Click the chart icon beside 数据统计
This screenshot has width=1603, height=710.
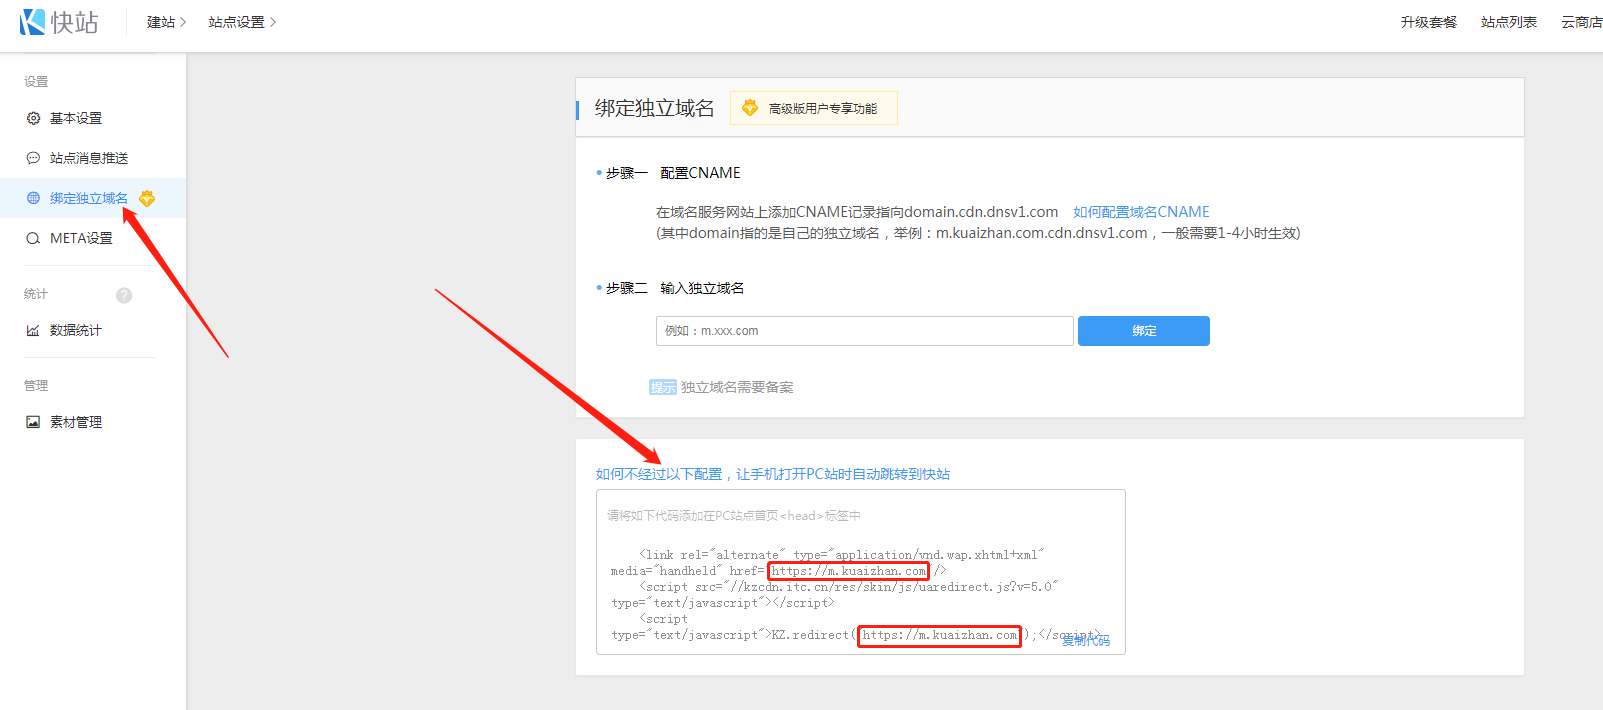tap(33, 330)
